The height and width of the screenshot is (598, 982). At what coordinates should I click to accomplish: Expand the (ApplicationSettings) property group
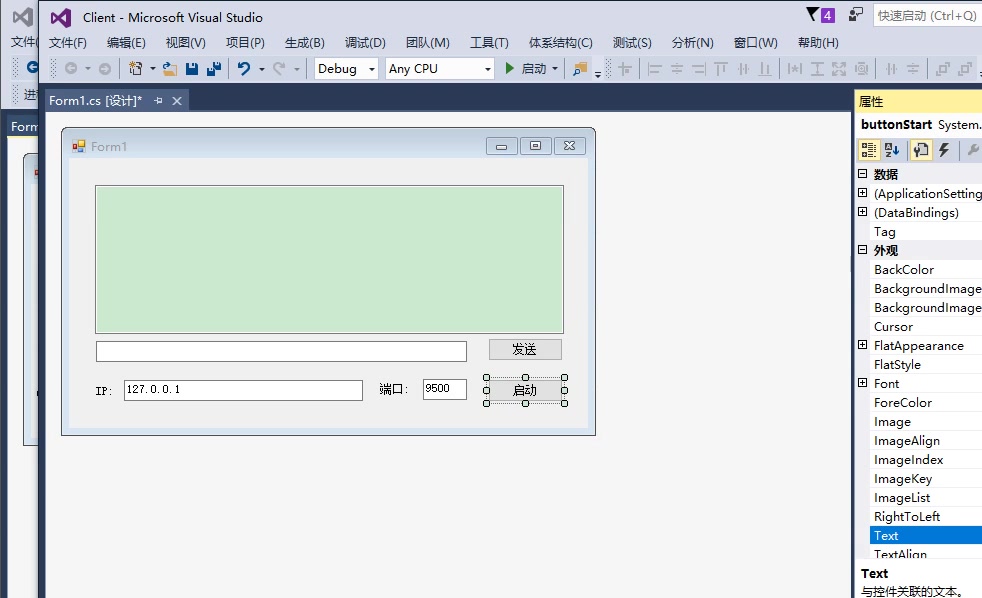[862, 193]
